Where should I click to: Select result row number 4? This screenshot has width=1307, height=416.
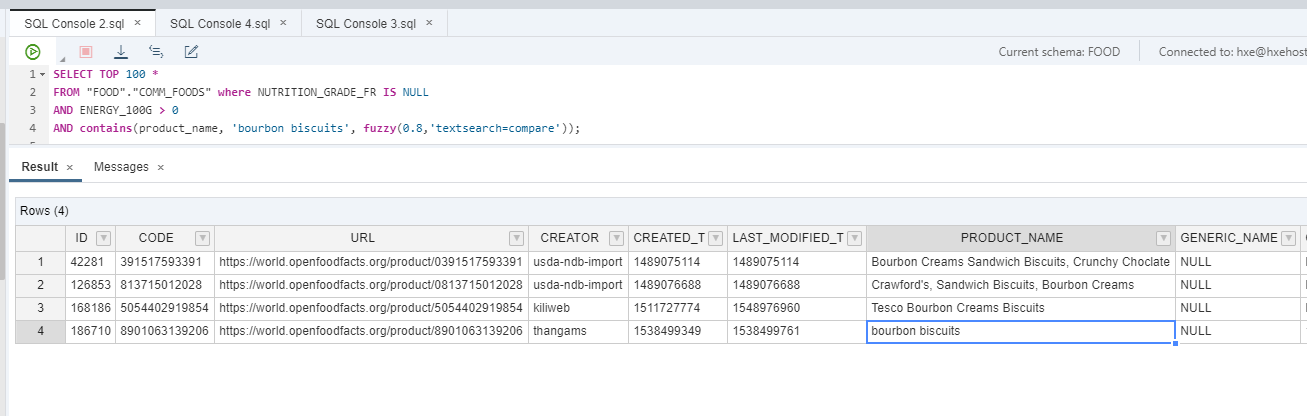40,331
